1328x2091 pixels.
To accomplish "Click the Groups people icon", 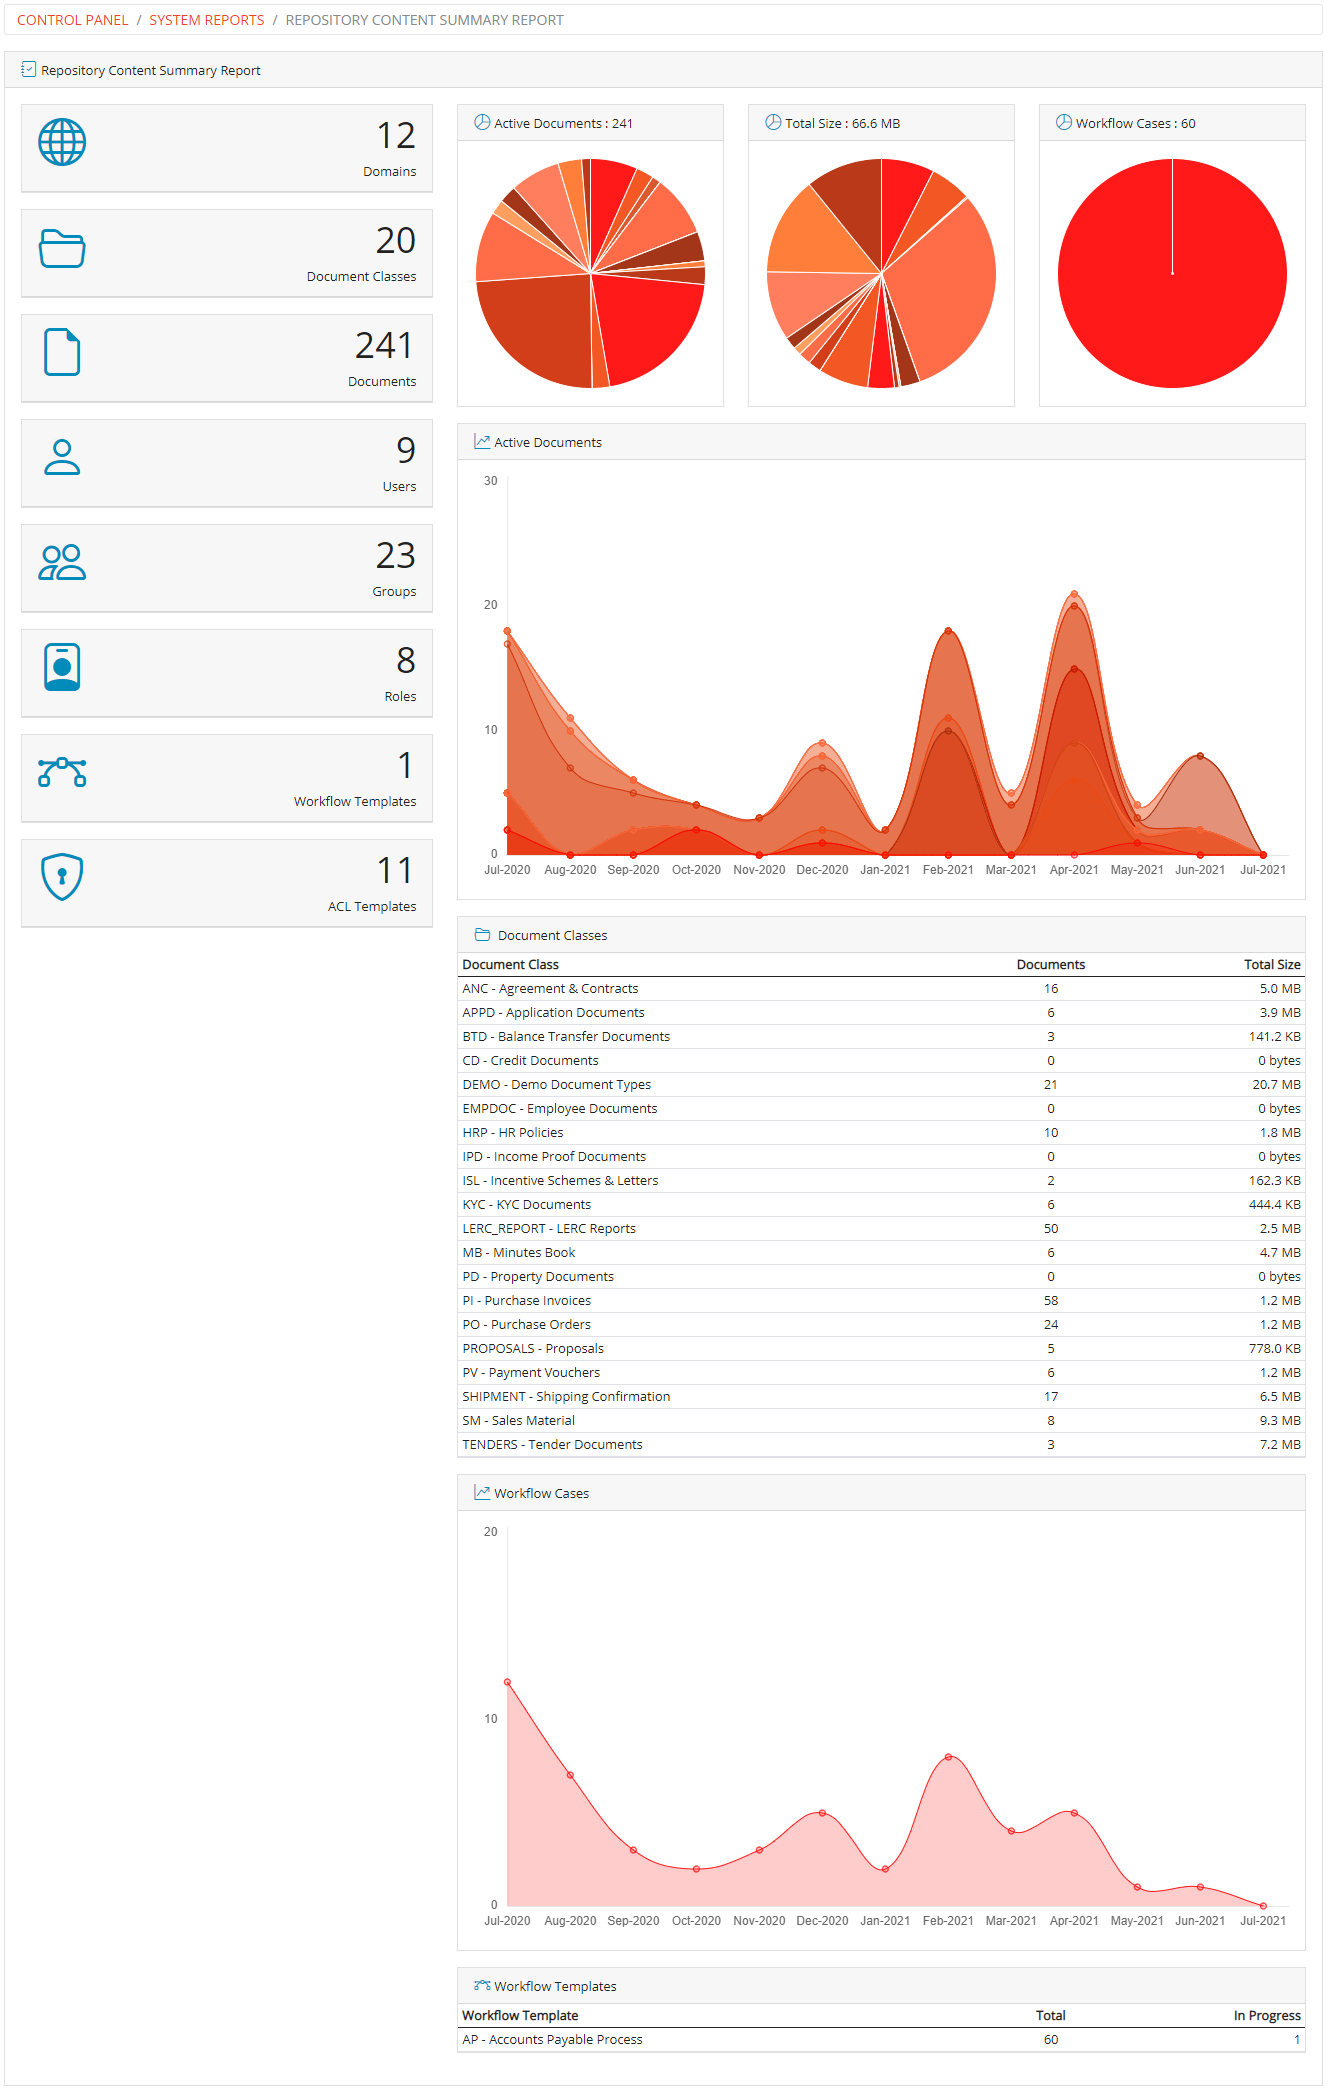I will (x=62, y=562).
